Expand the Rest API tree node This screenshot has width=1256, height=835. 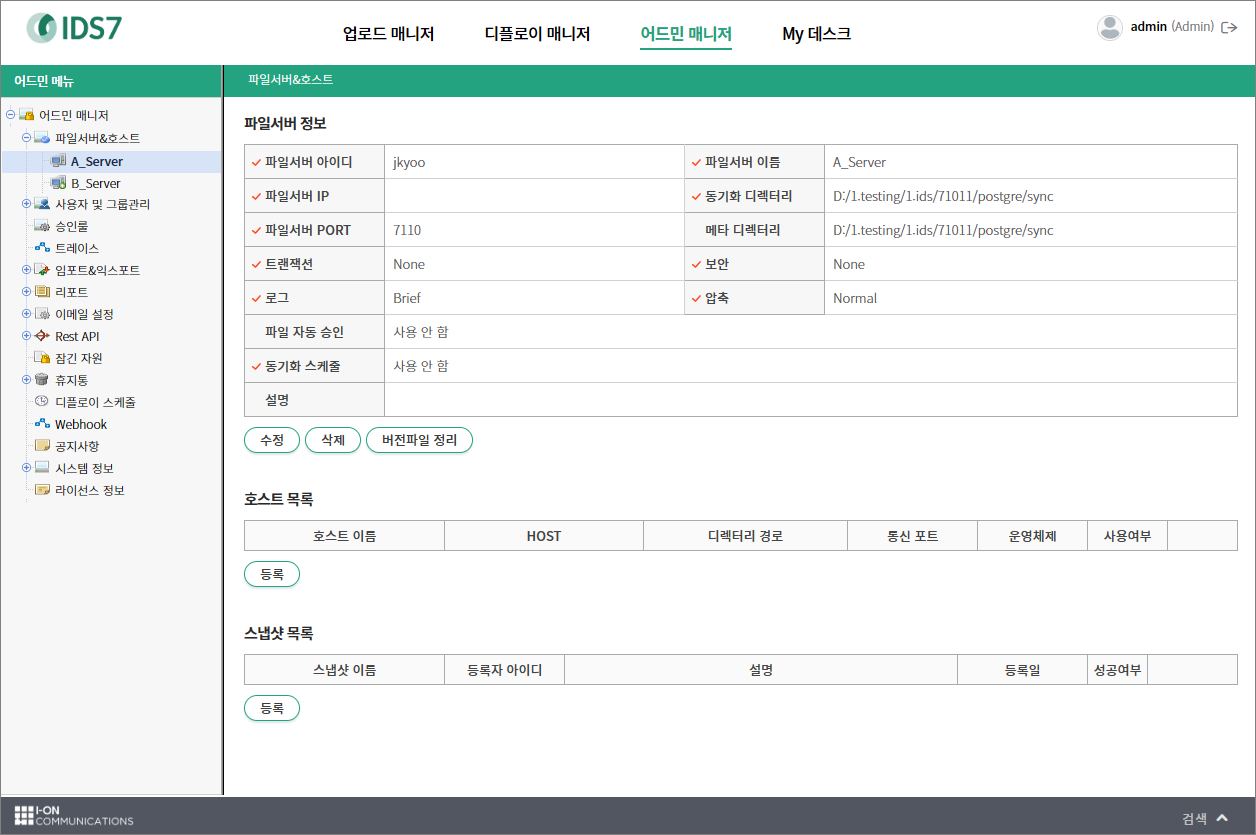click(x=27, y=336)
